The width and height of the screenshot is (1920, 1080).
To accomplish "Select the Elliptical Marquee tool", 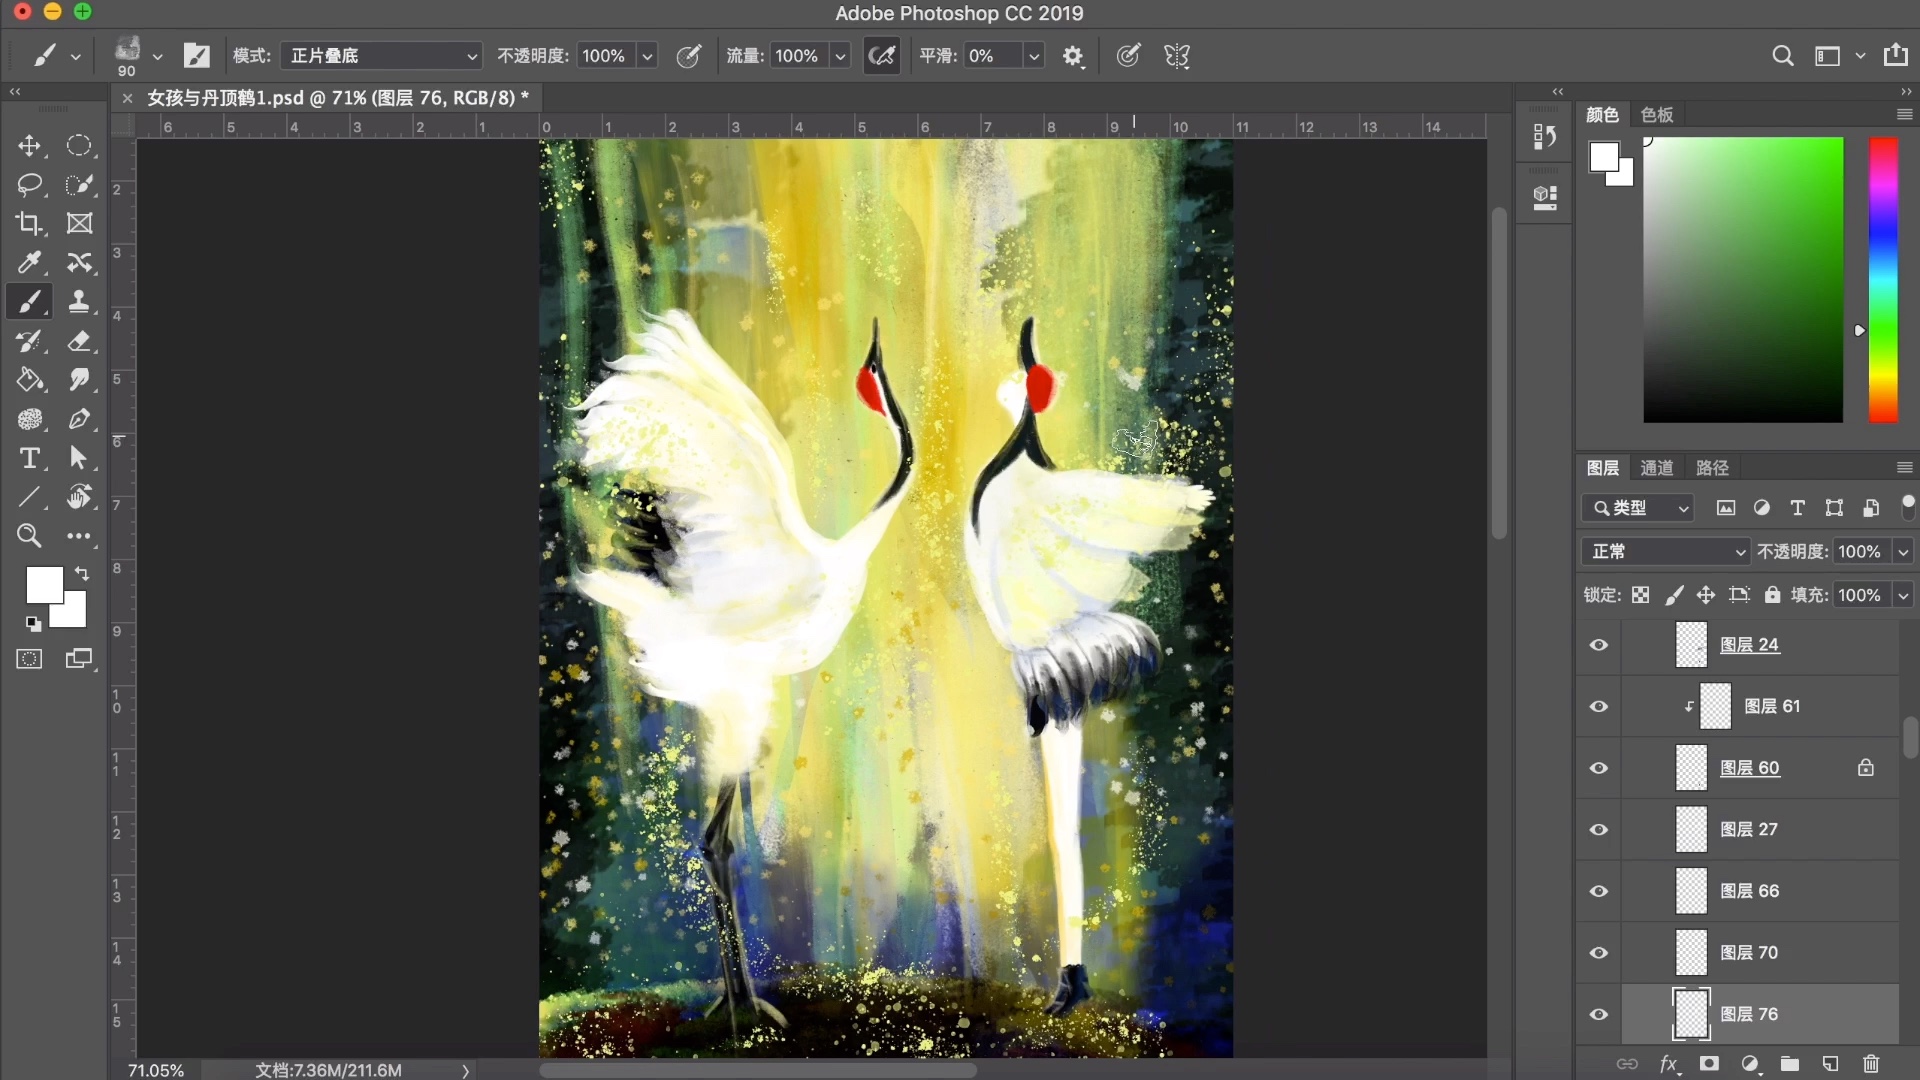I will pyautogui.click(x=79, y=146).
